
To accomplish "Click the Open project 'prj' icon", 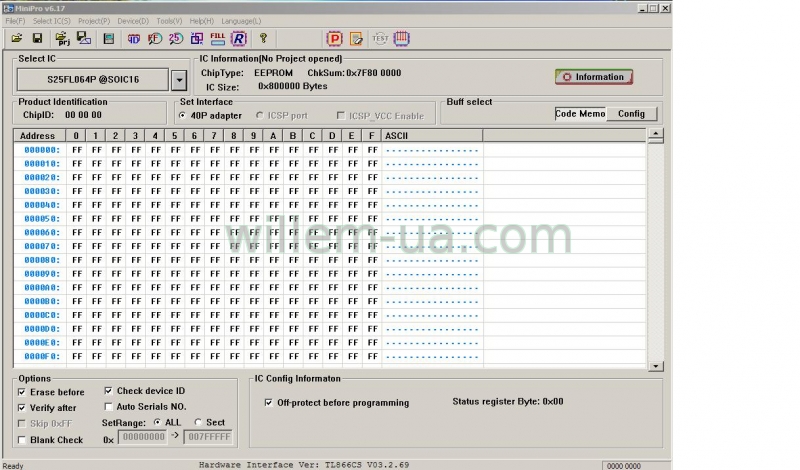I will point(62,39).
